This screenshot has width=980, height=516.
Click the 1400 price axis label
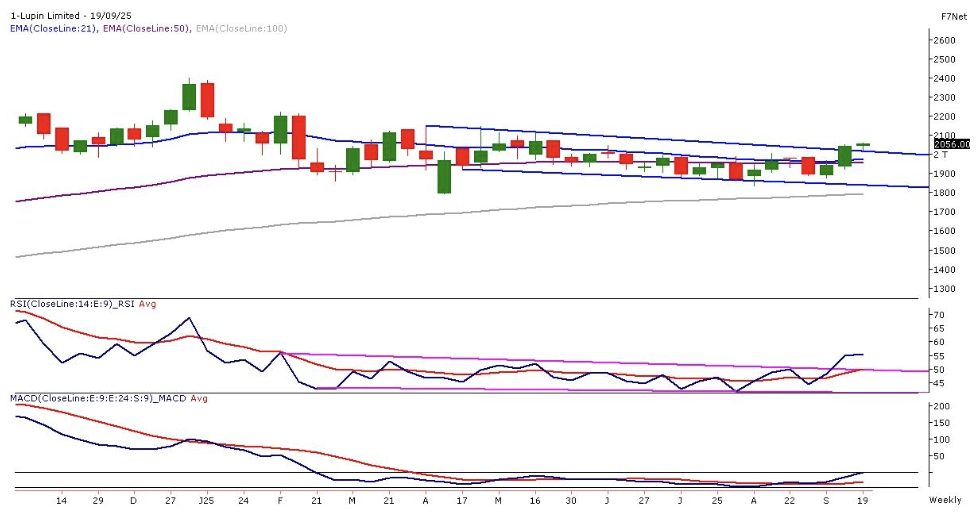point(944,270)
